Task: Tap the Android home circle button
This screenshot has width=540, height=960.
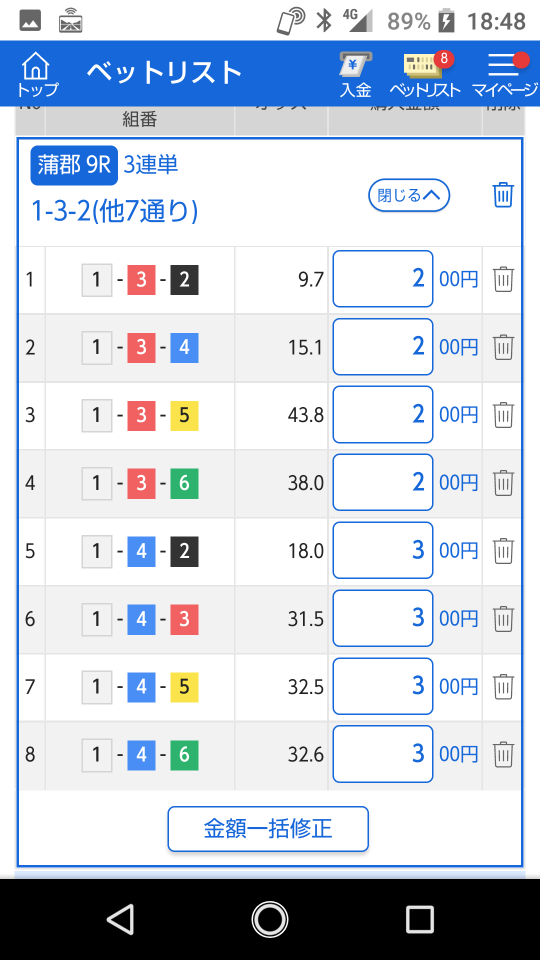Action: (x=269, y=919)
